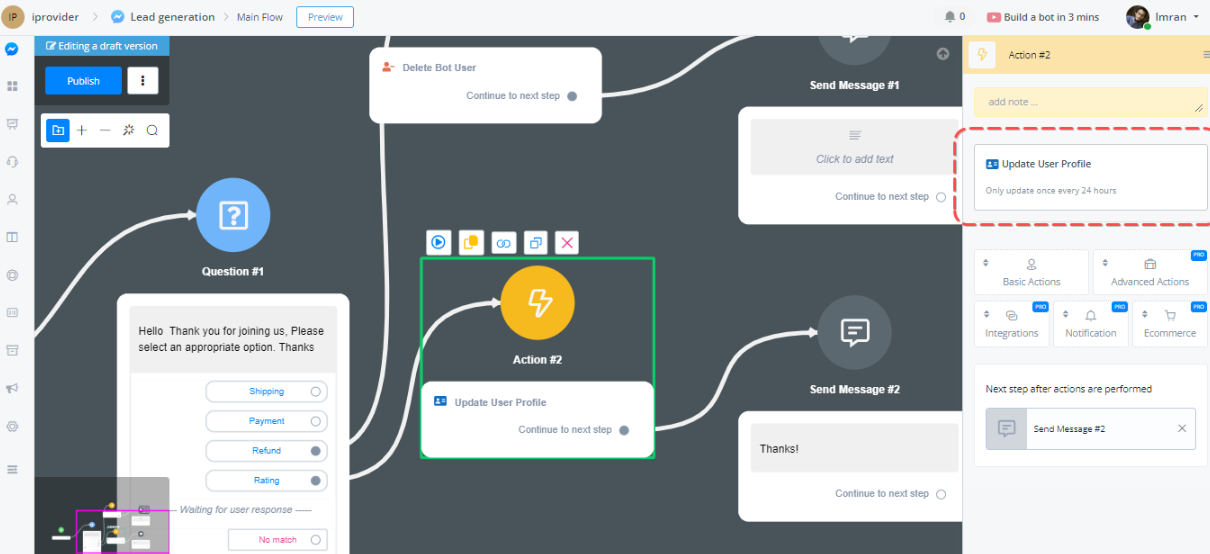The image size is (1210, 554).
Task: Select the Payment option connector circle
Action: [316, 421]
